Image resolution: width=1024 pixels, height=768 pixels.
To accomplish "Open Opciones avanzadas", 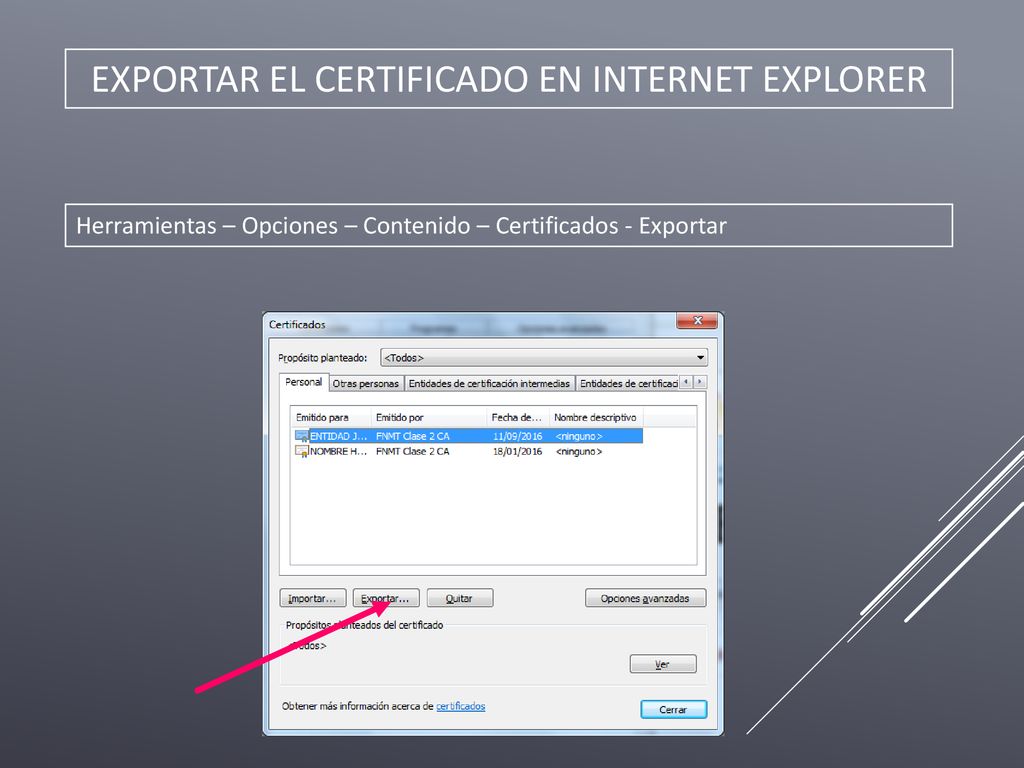I will (x=645, y=598).
